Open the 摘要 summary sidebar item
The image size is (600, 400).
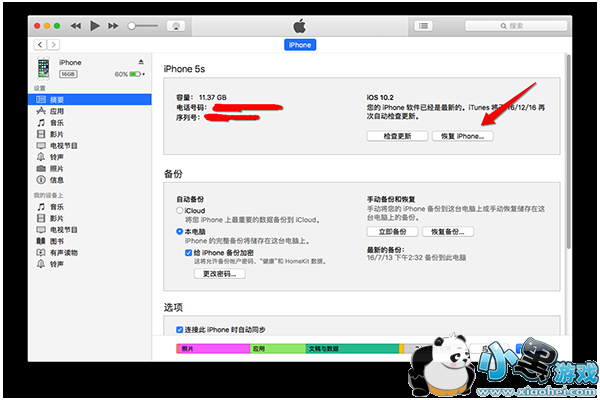click(x=90, y=100)
